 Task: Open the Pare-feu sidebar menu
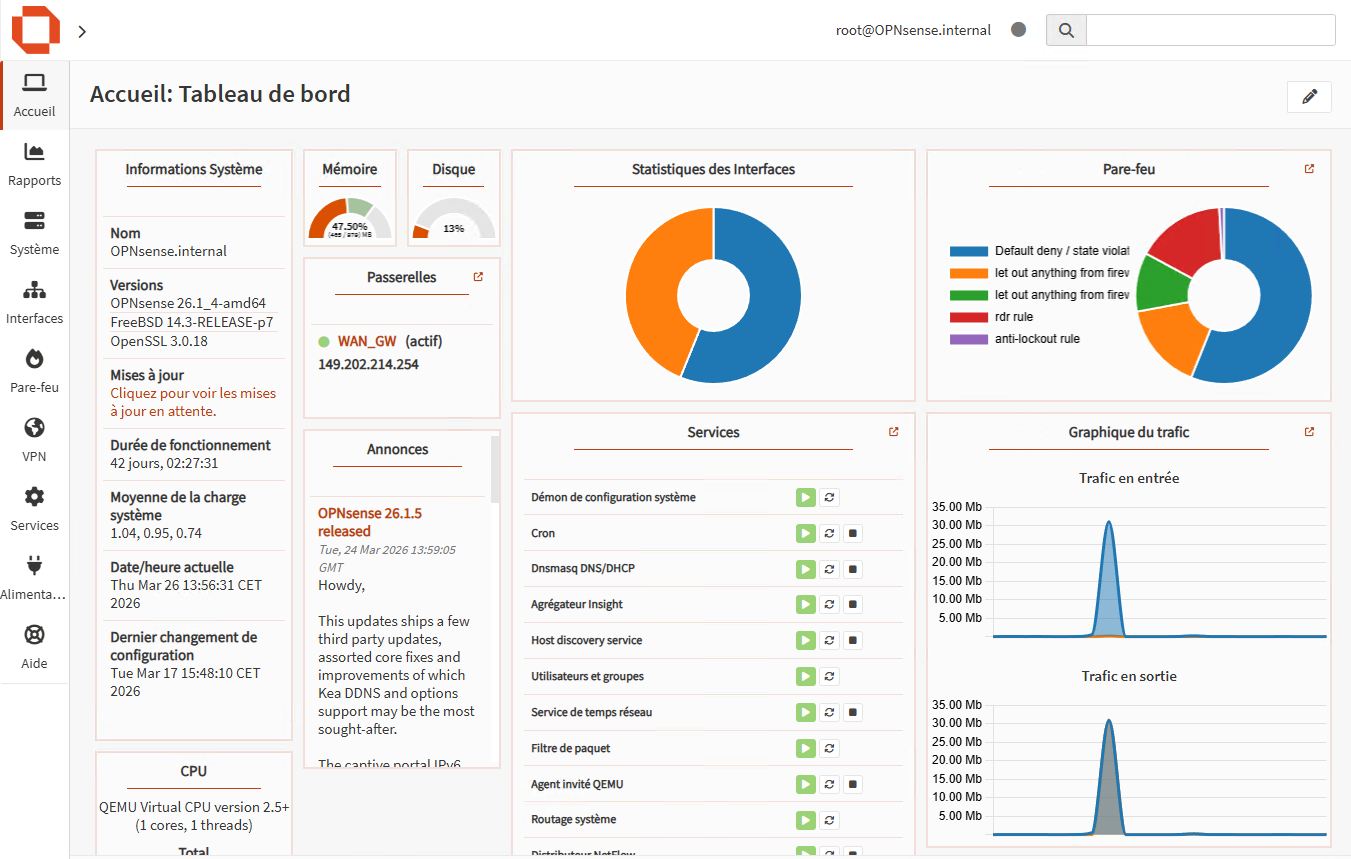click(x=34, y=370)
